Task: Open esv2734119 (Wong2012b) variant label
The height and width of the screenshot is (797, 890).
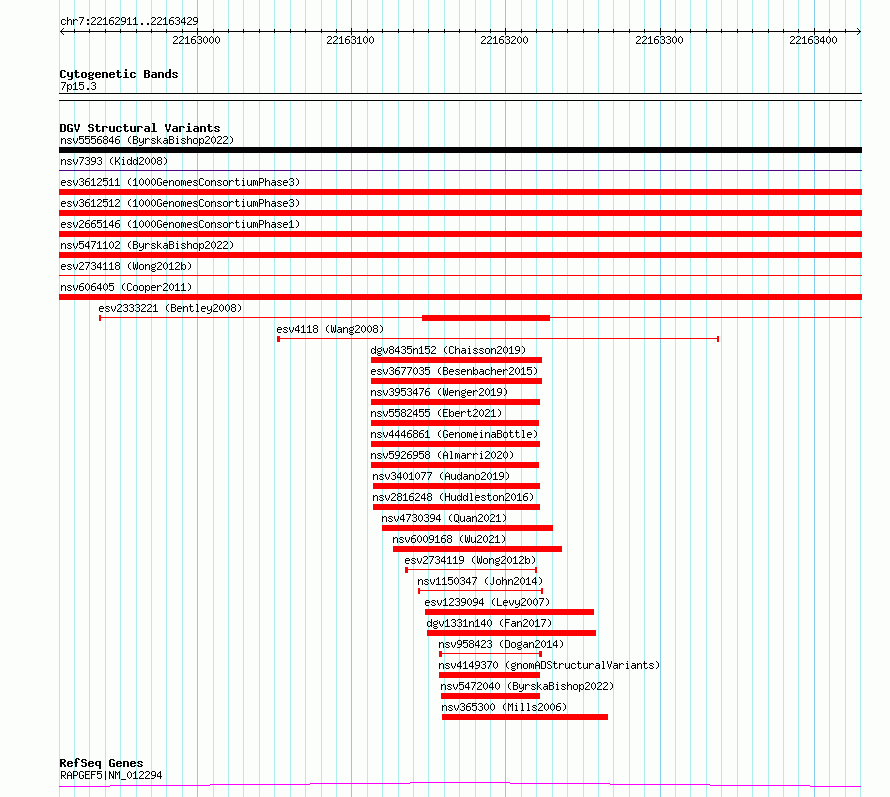Action: [x=470, y=560]
